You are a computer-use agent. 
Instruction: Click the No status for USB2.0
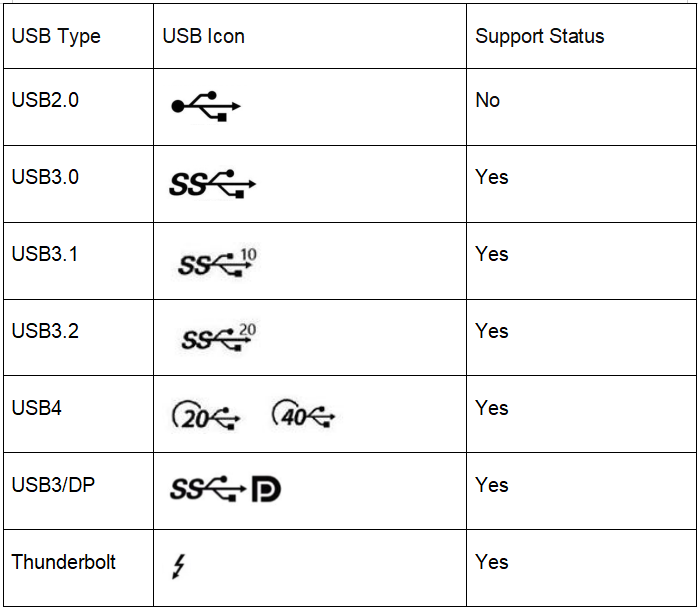click(x=487, y=100)
